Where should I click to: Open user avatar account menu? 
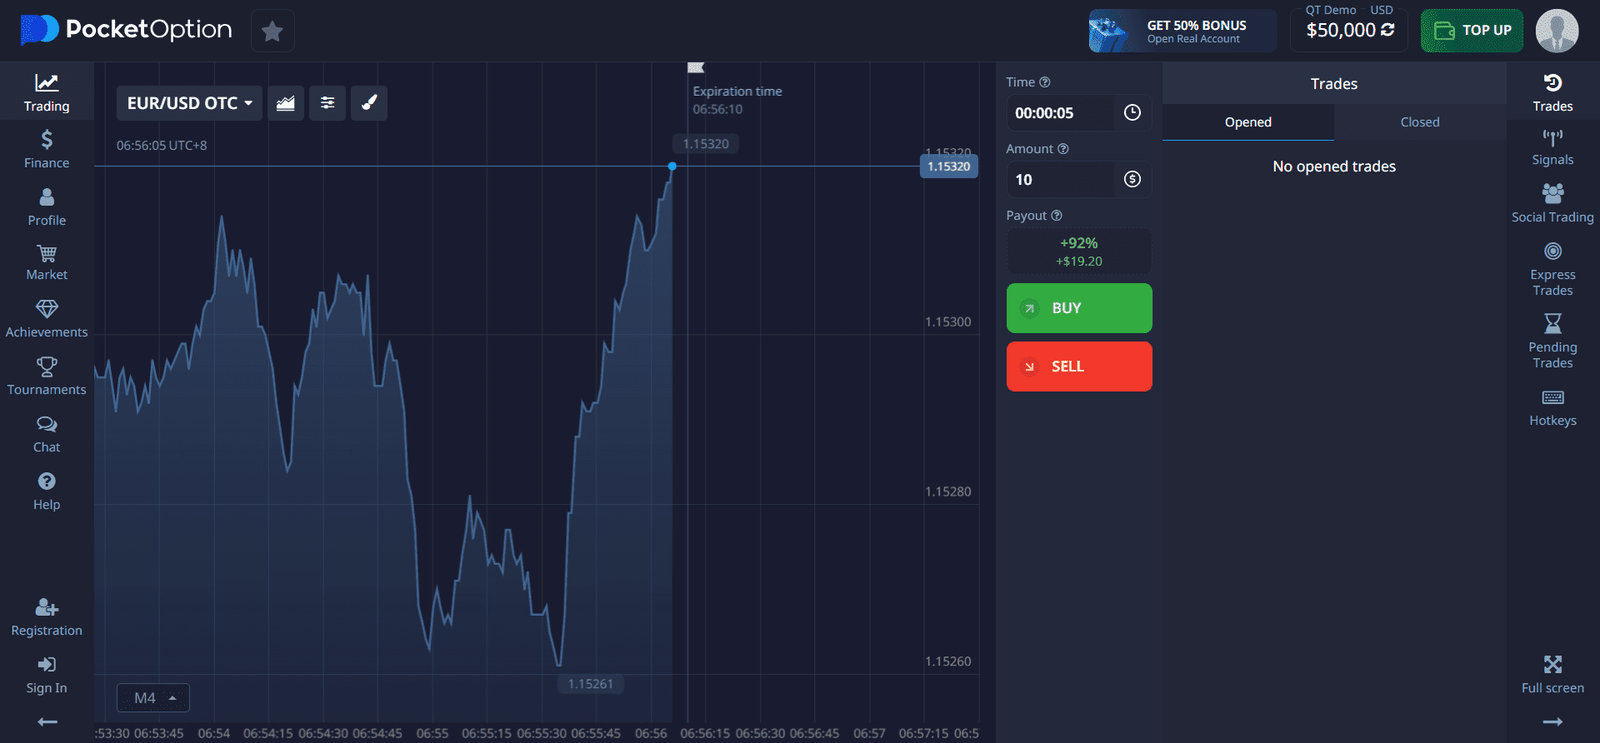click(1557, 31)
